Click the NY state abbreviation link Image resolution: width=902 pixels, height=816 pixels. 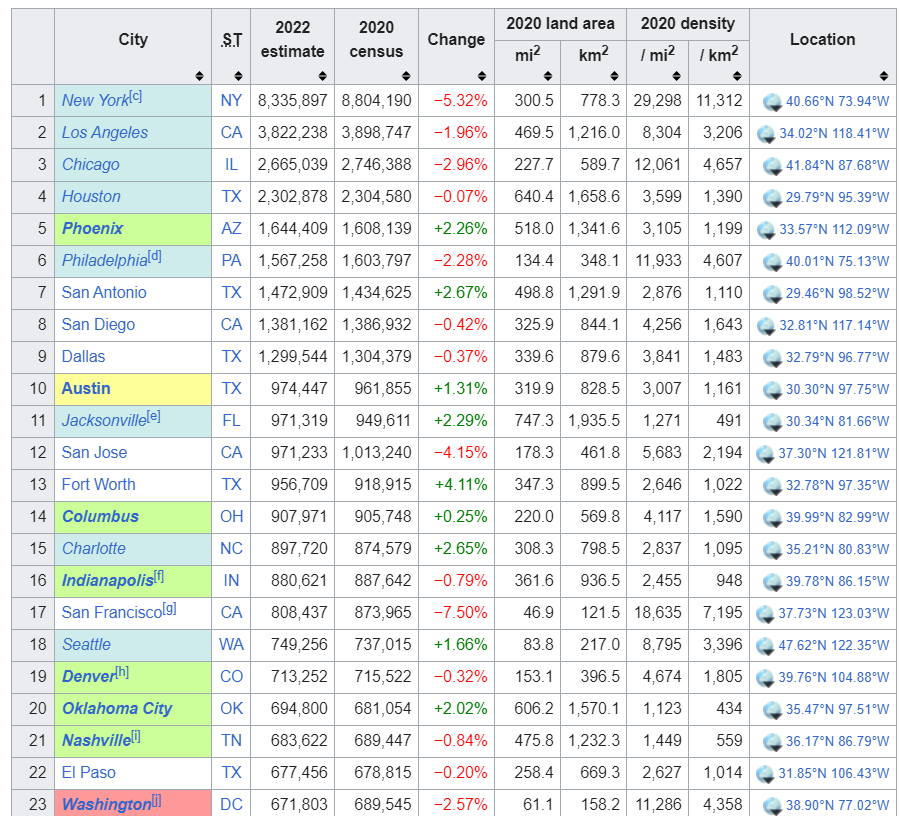point(231,101)
